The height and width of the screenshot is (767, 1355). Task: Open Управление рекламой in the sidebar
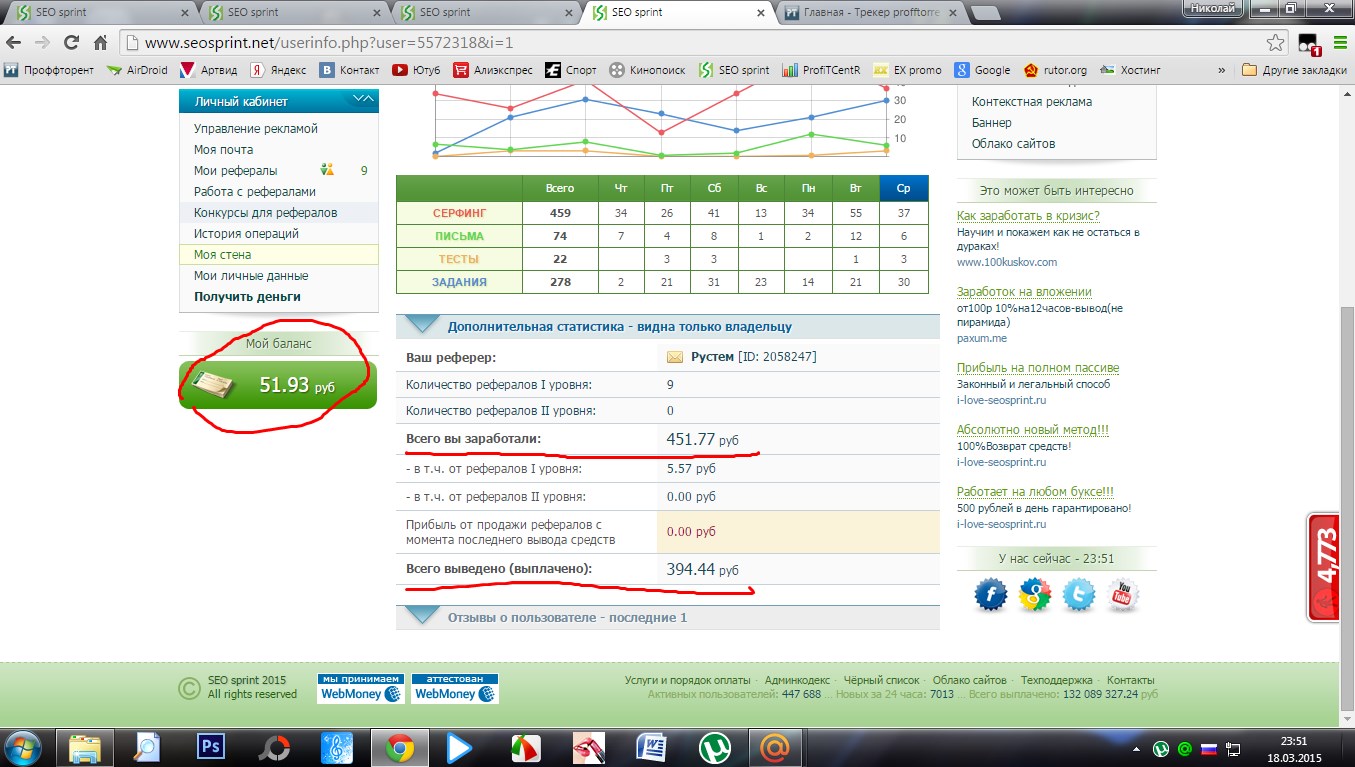255,128
